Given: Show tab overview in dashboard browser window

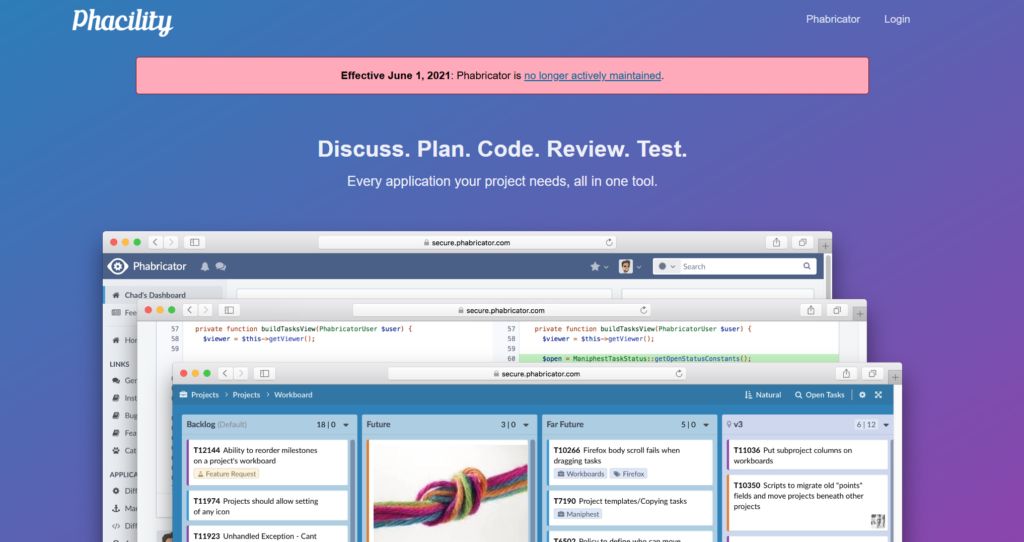Looking at the screenshot, I should coord(803,242).
